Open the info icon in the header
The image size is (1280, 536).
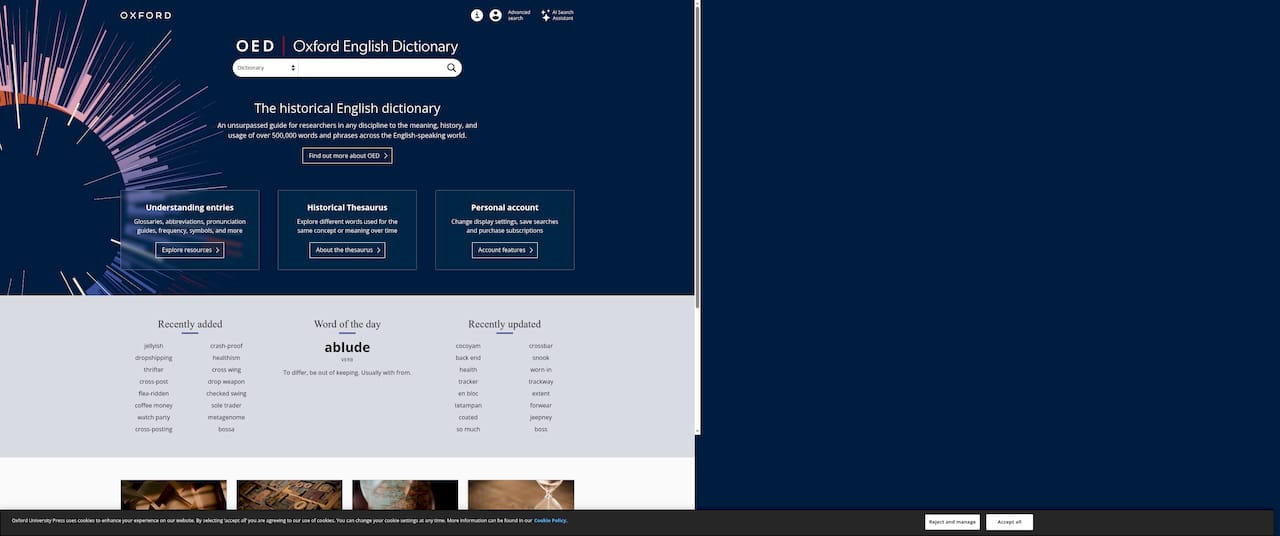(477, 15)
